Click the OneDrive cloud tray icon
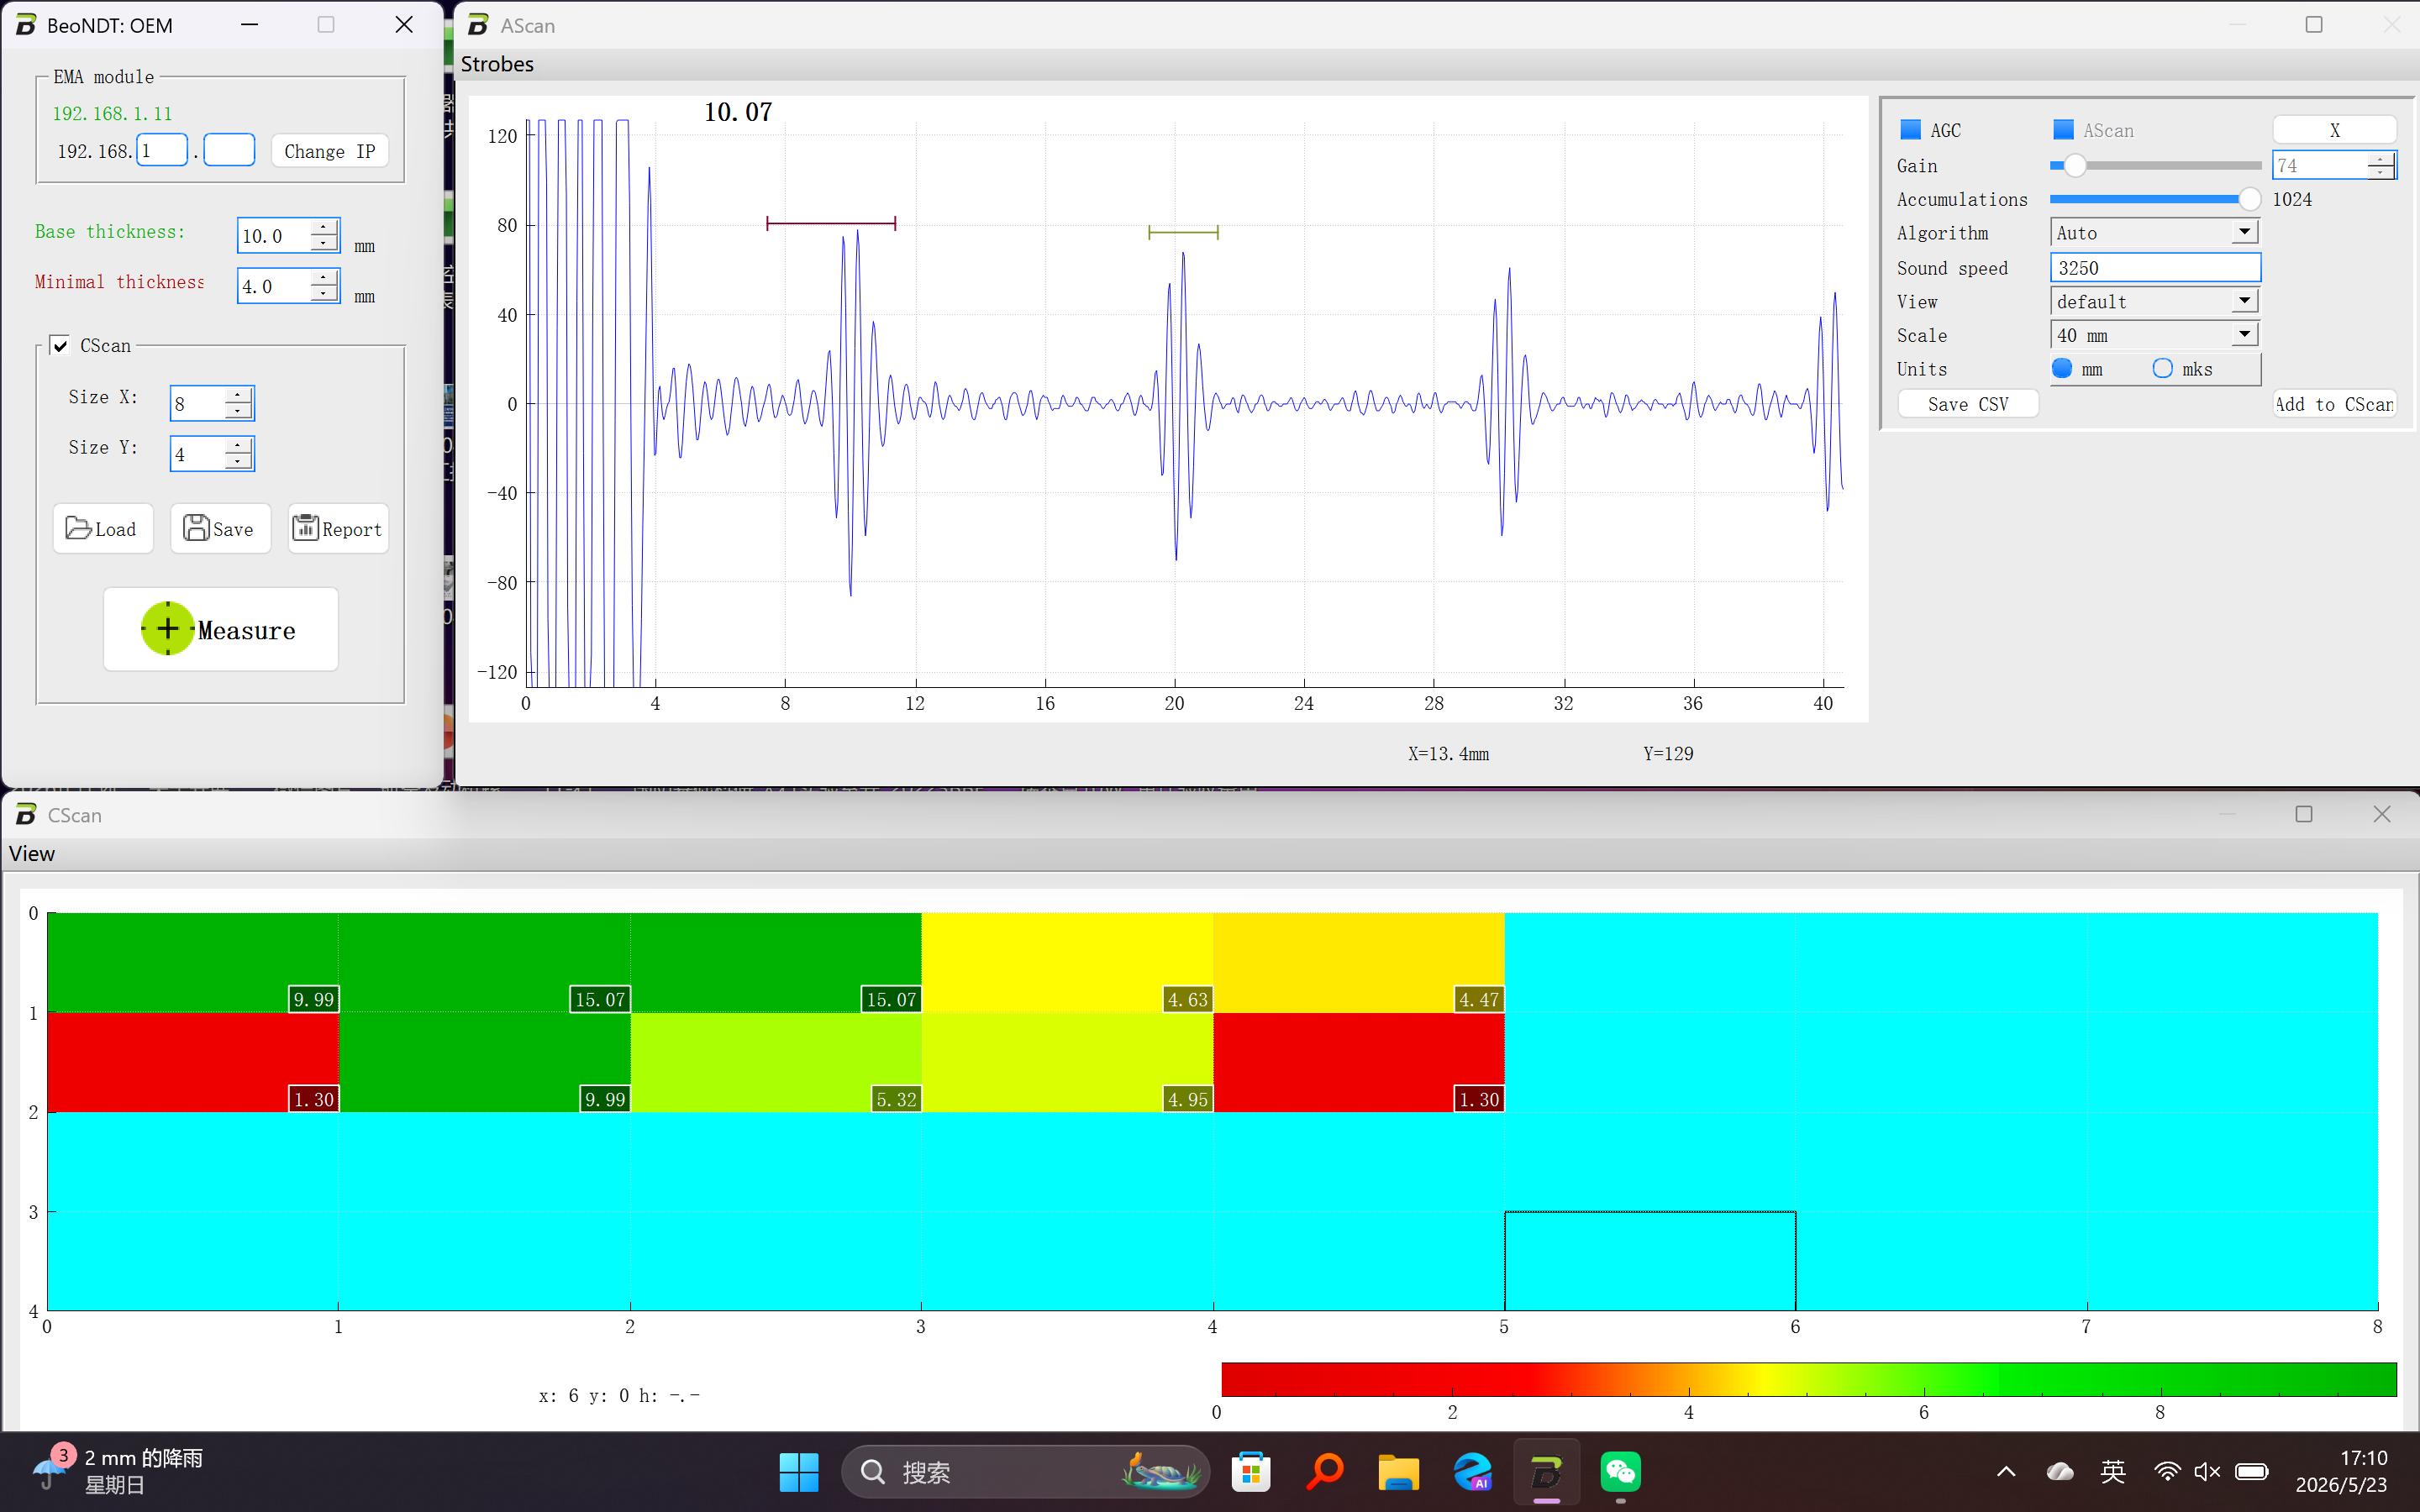Viewport: 2420px width, 1512px height. 2060,1471
